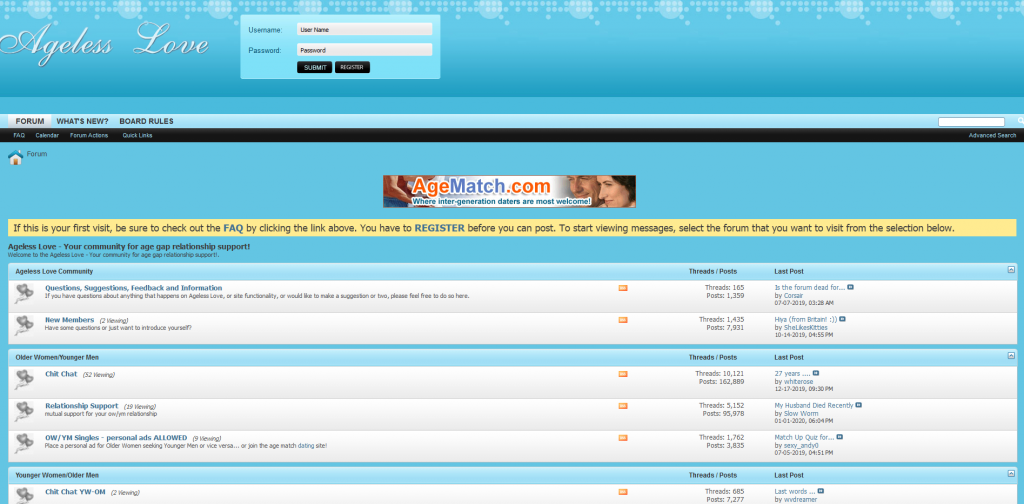Go to last post icon for '27 years ....'
1024x504 pixels.
[816, 374]
